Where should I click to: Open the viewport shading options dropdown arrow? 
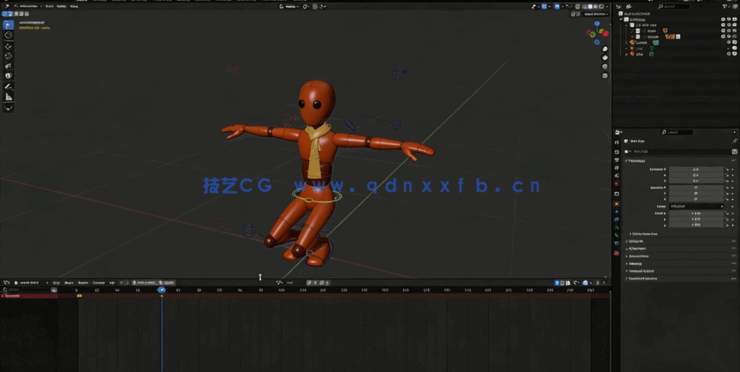pyautogui.click(x=607, y=7)
